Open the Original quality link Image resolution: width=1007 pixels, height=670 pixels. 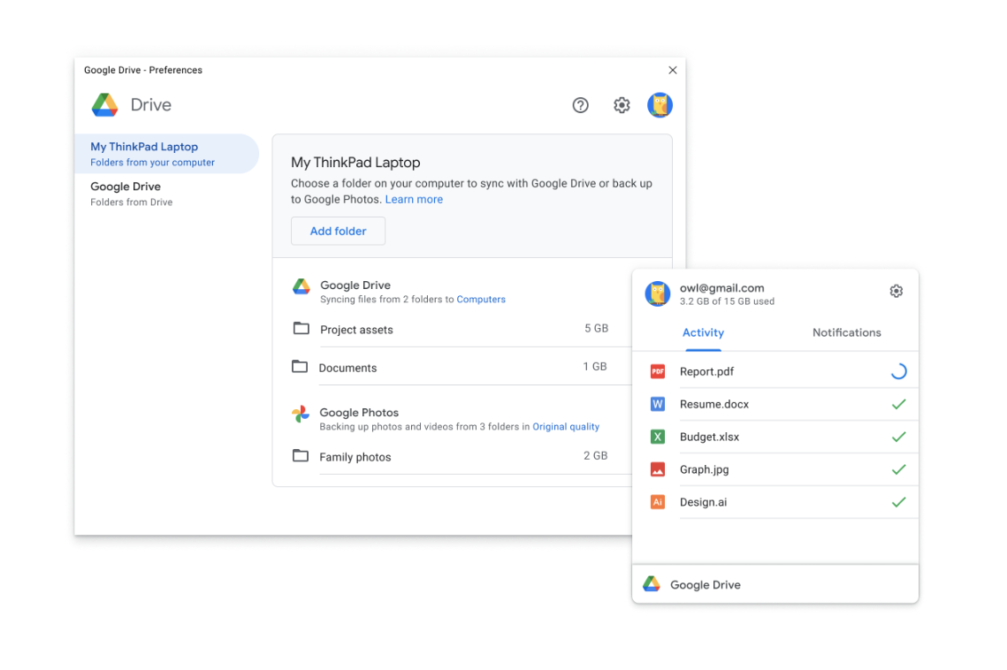pos(566,427)
